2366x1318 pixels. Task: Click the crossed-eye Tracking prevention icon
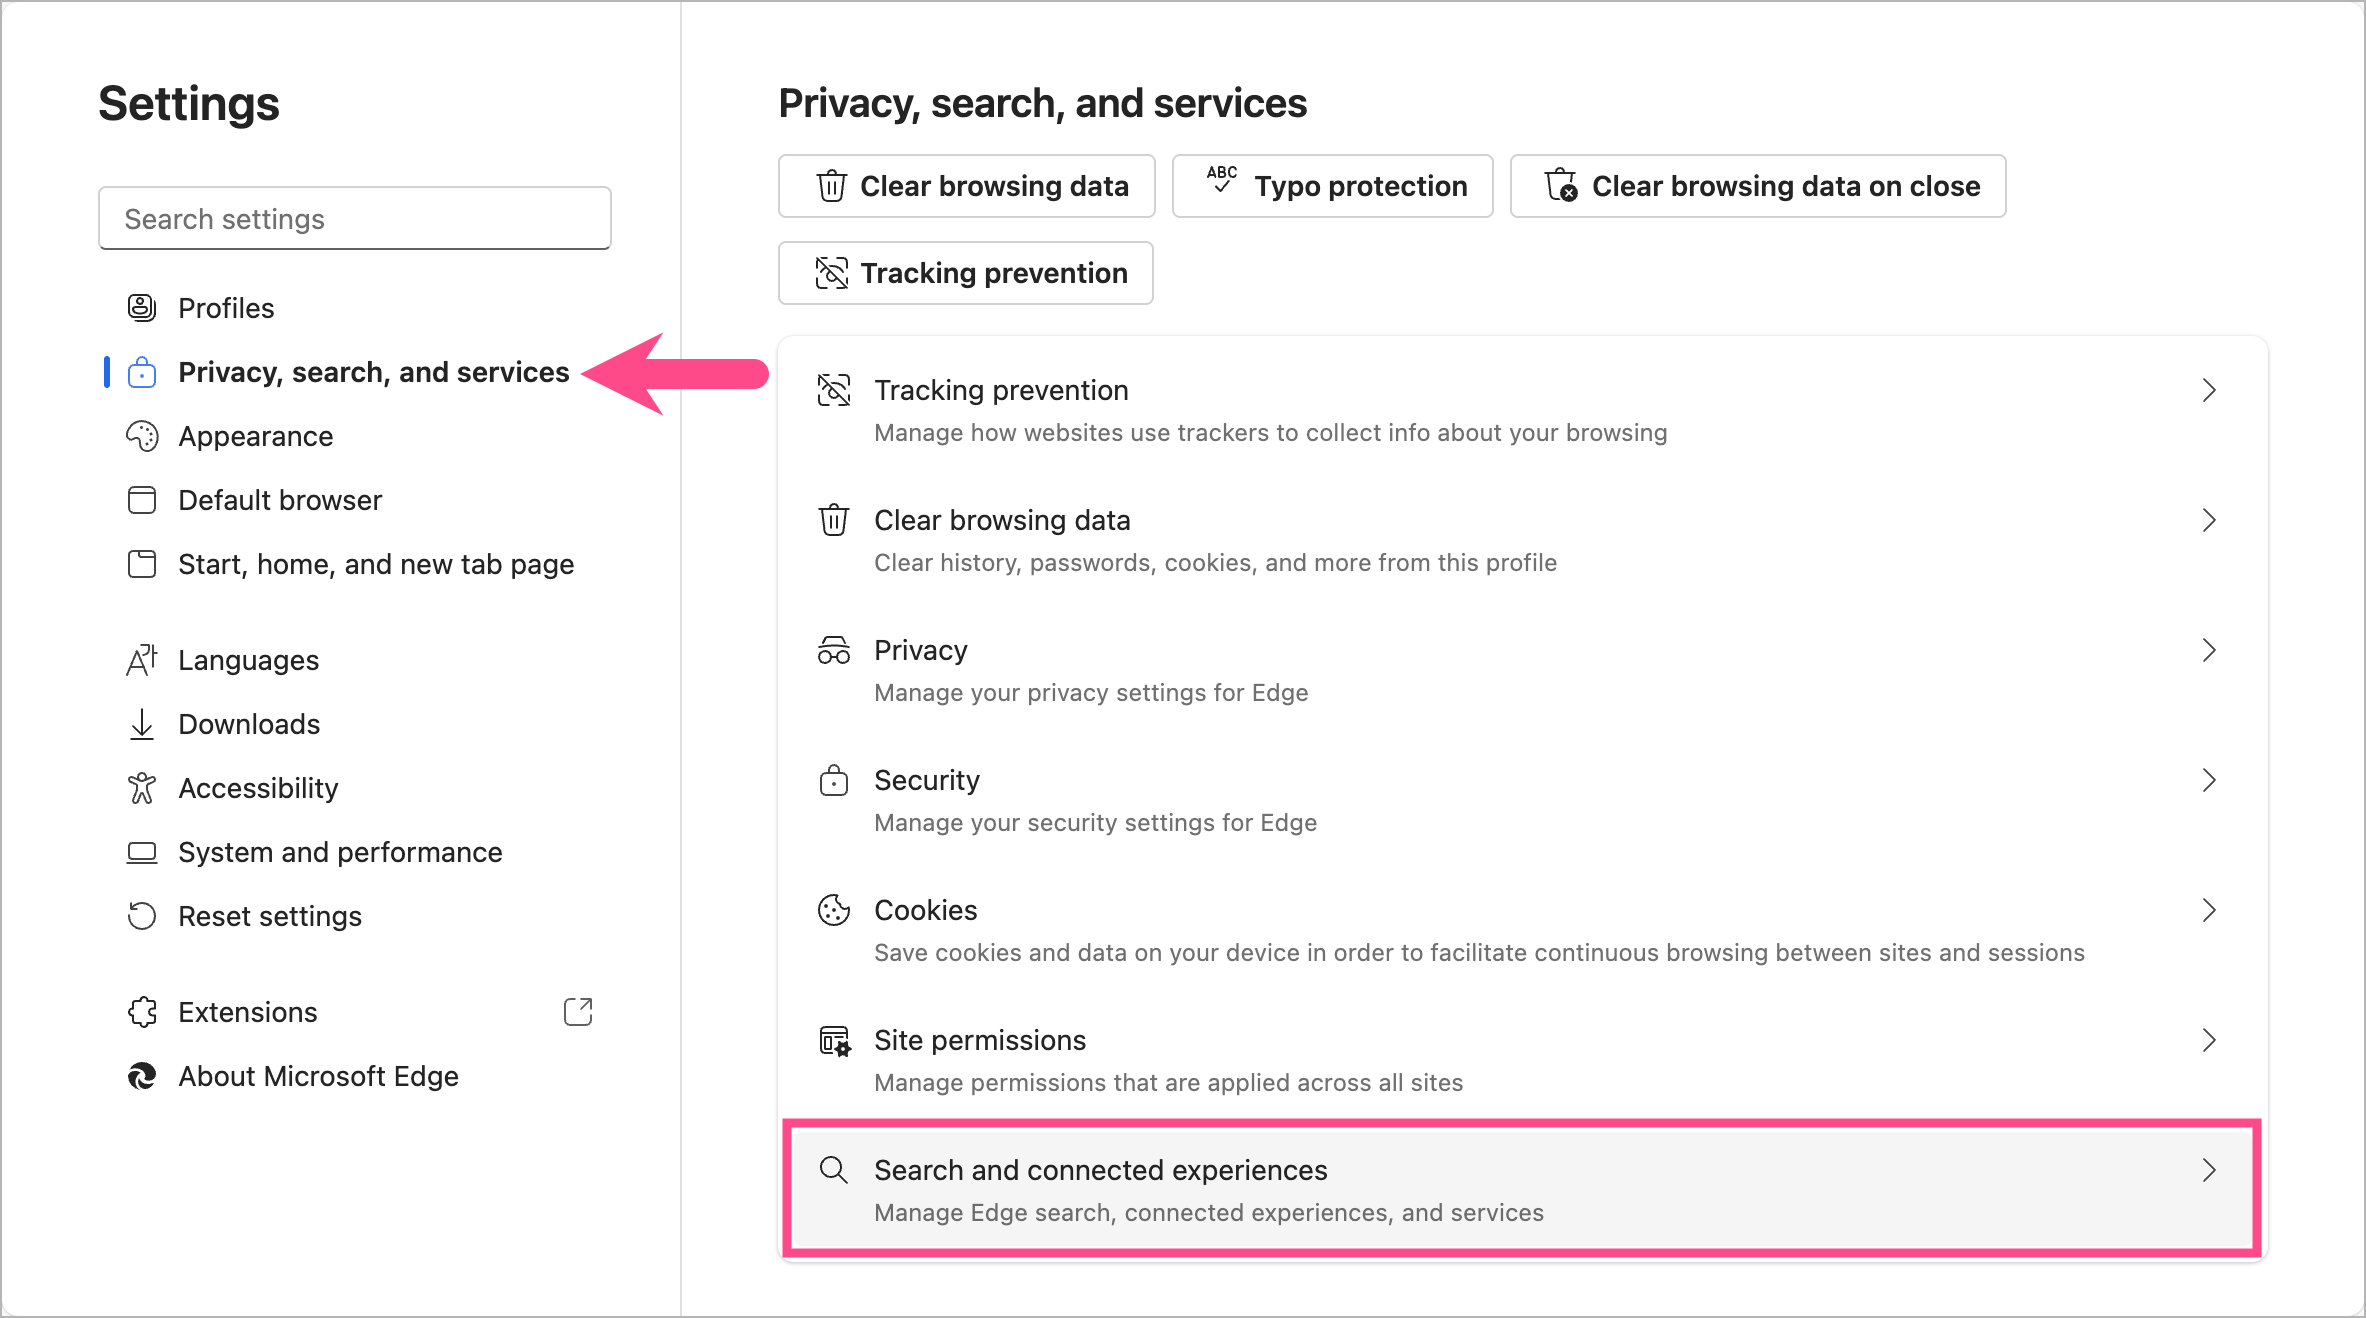(833, 390)
